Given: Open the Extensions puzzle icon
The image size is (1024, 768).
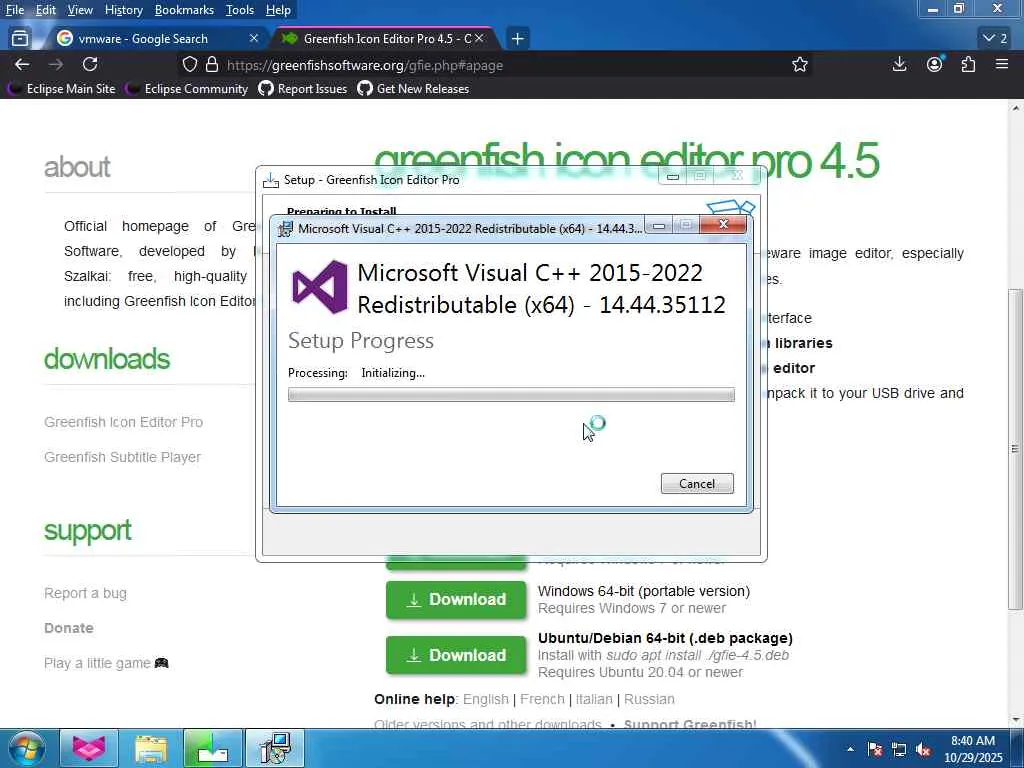Looking at the screenshot, I should [x=968, y=64].
